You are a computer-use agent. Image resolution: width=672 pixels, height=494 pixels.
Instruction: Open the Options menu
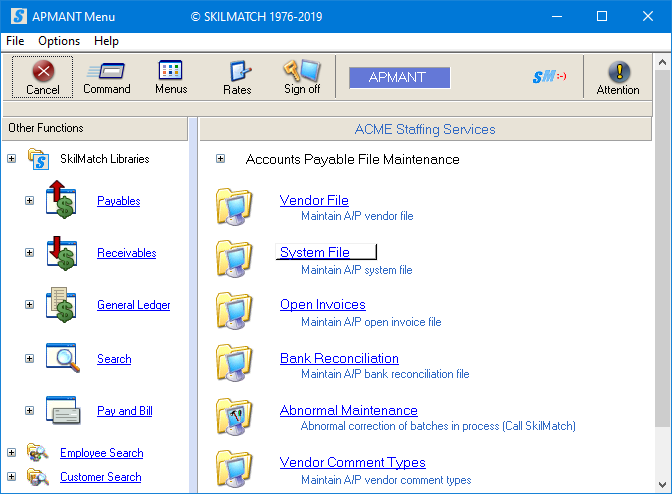tap(59, 41)
